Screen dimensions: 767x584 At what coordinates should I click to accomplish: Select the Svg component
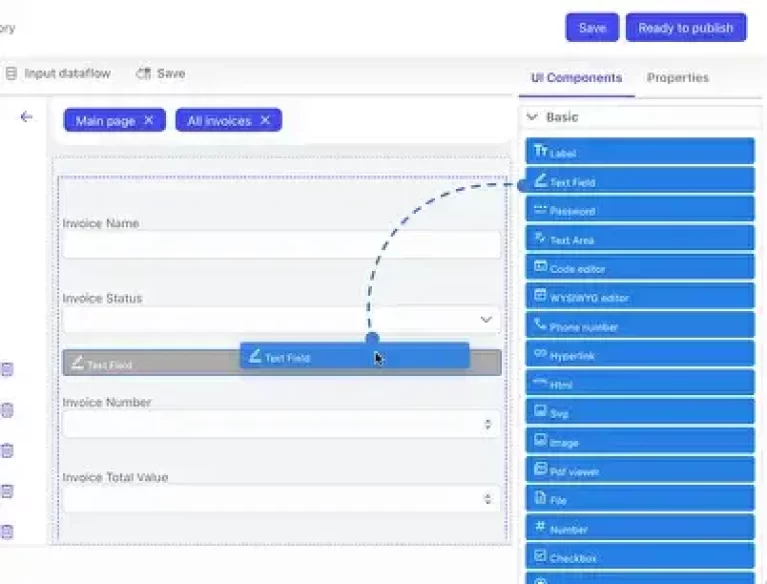pyautogui.click(x=640, y=411)
